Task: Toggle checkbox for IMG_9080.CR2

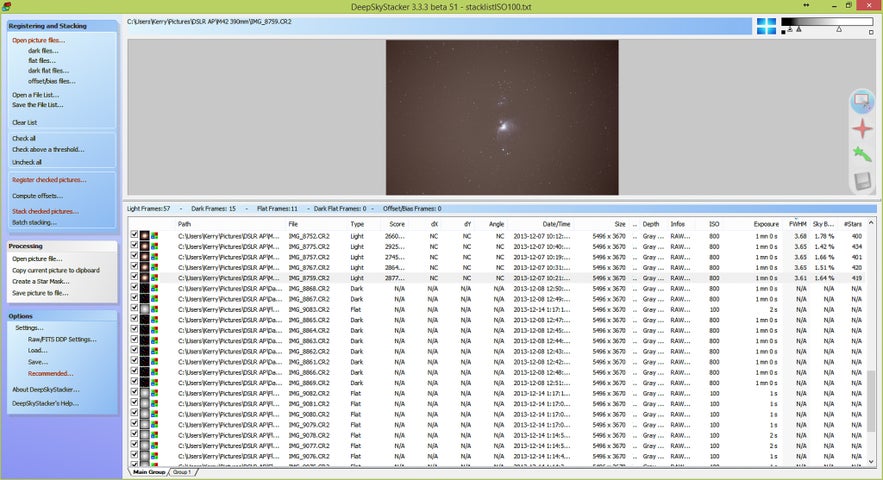Action: [134, 413]
